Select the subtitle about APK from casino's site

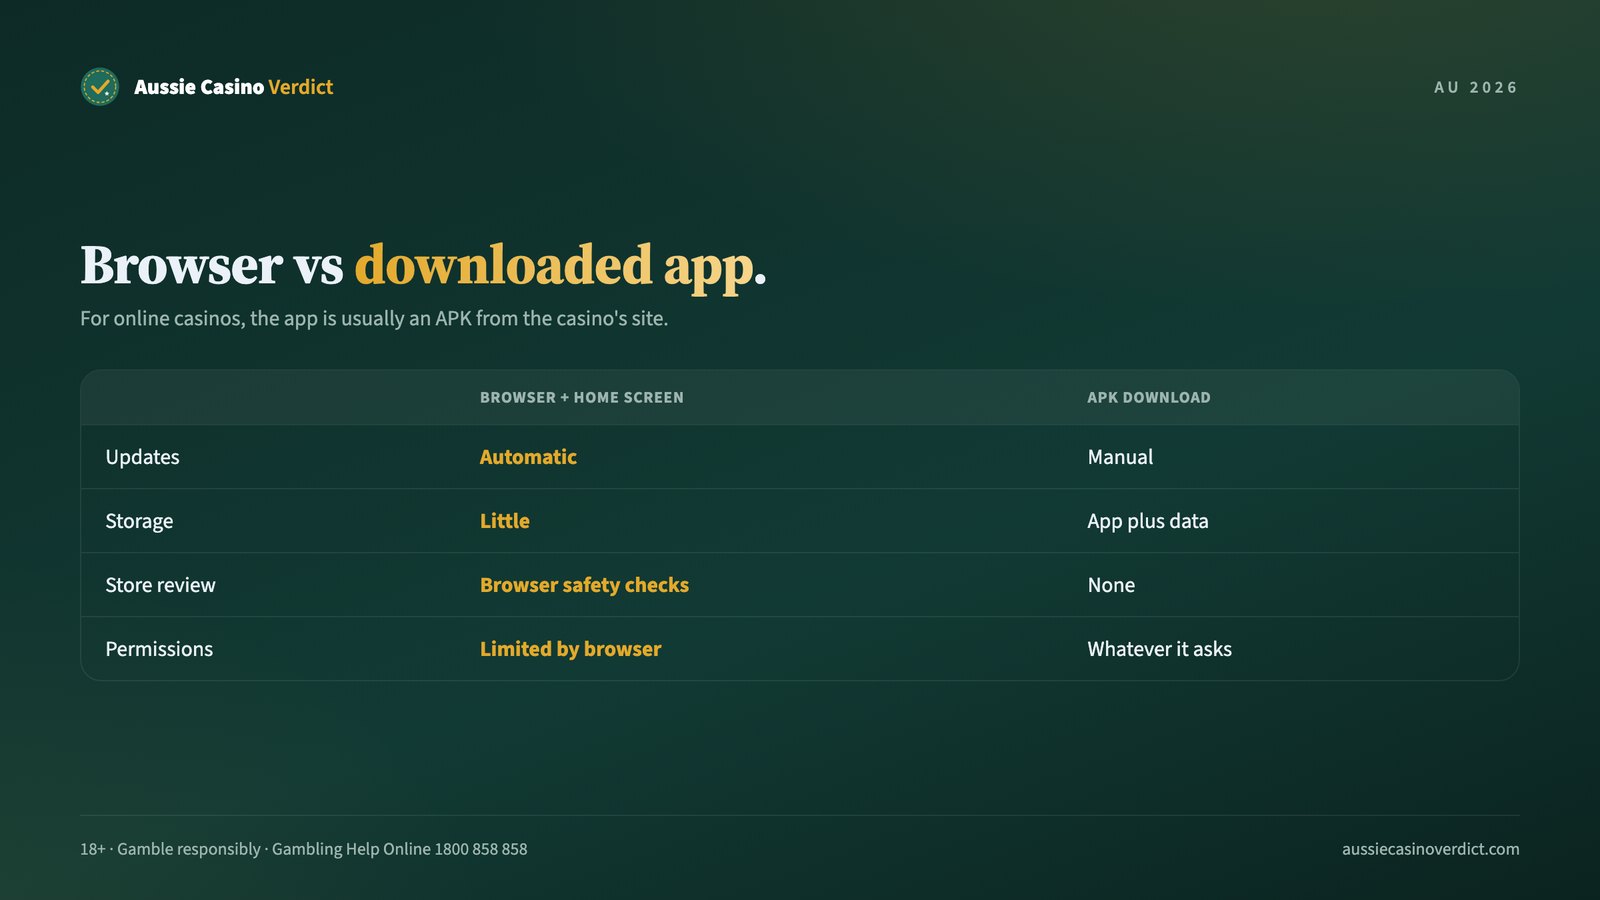(374, 319)
